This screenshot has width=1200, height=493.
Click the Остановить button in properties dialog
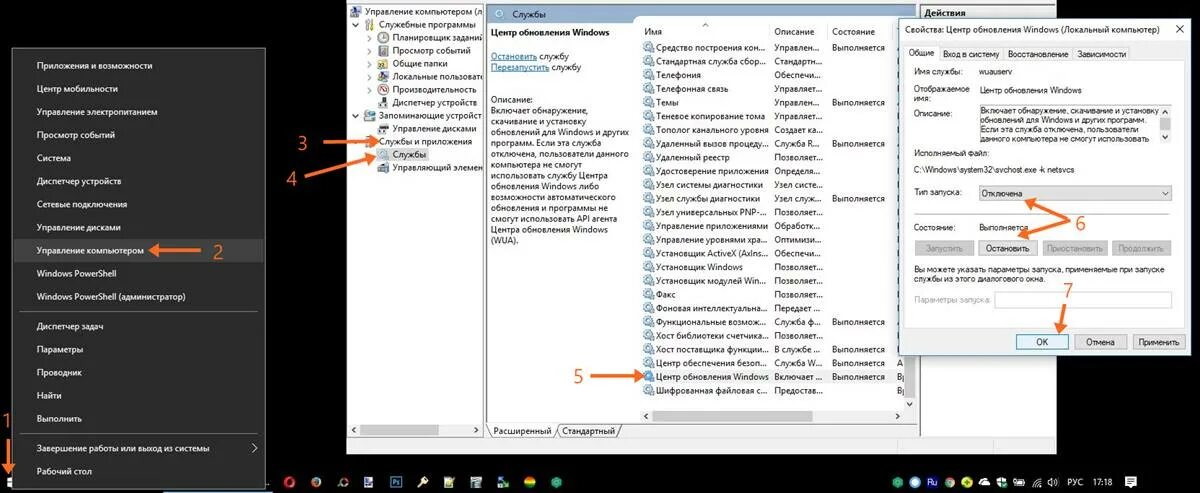[1009, 247]
